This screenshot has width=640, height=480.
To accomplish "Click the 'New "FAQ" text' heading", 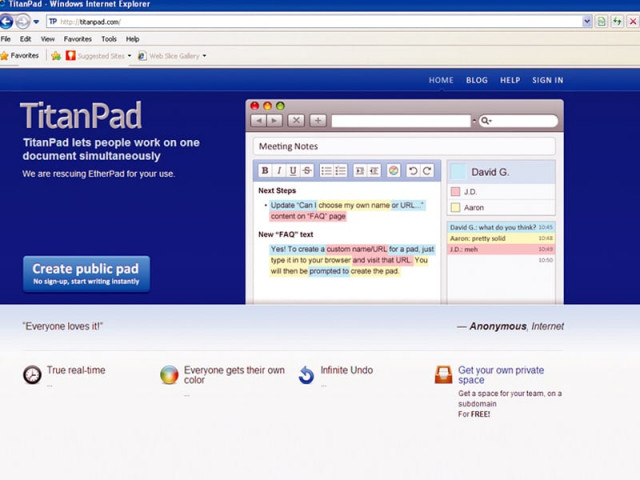I will coord(286,235).
